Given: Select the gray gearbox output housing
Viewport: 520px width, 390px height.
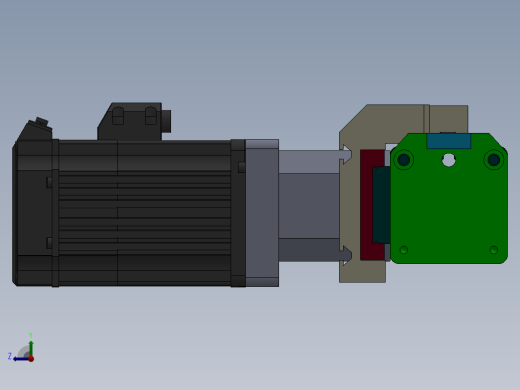Looking at the screenshot, I should point(309,206).
